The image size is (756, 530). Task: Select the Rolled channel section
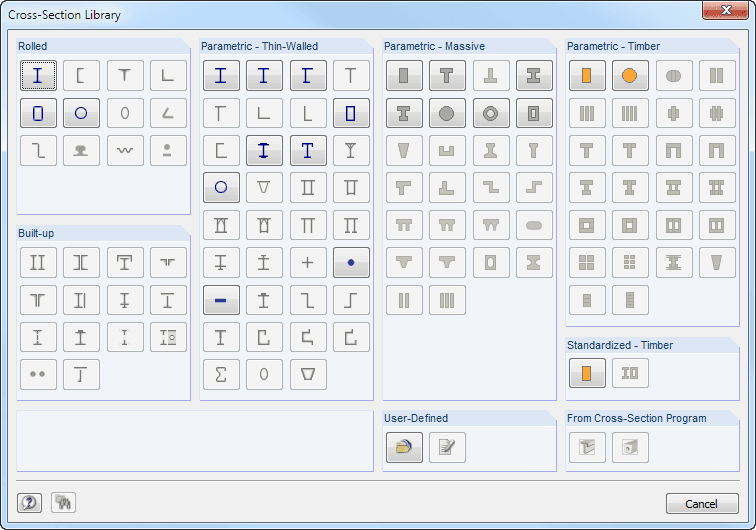click(81, 76)
